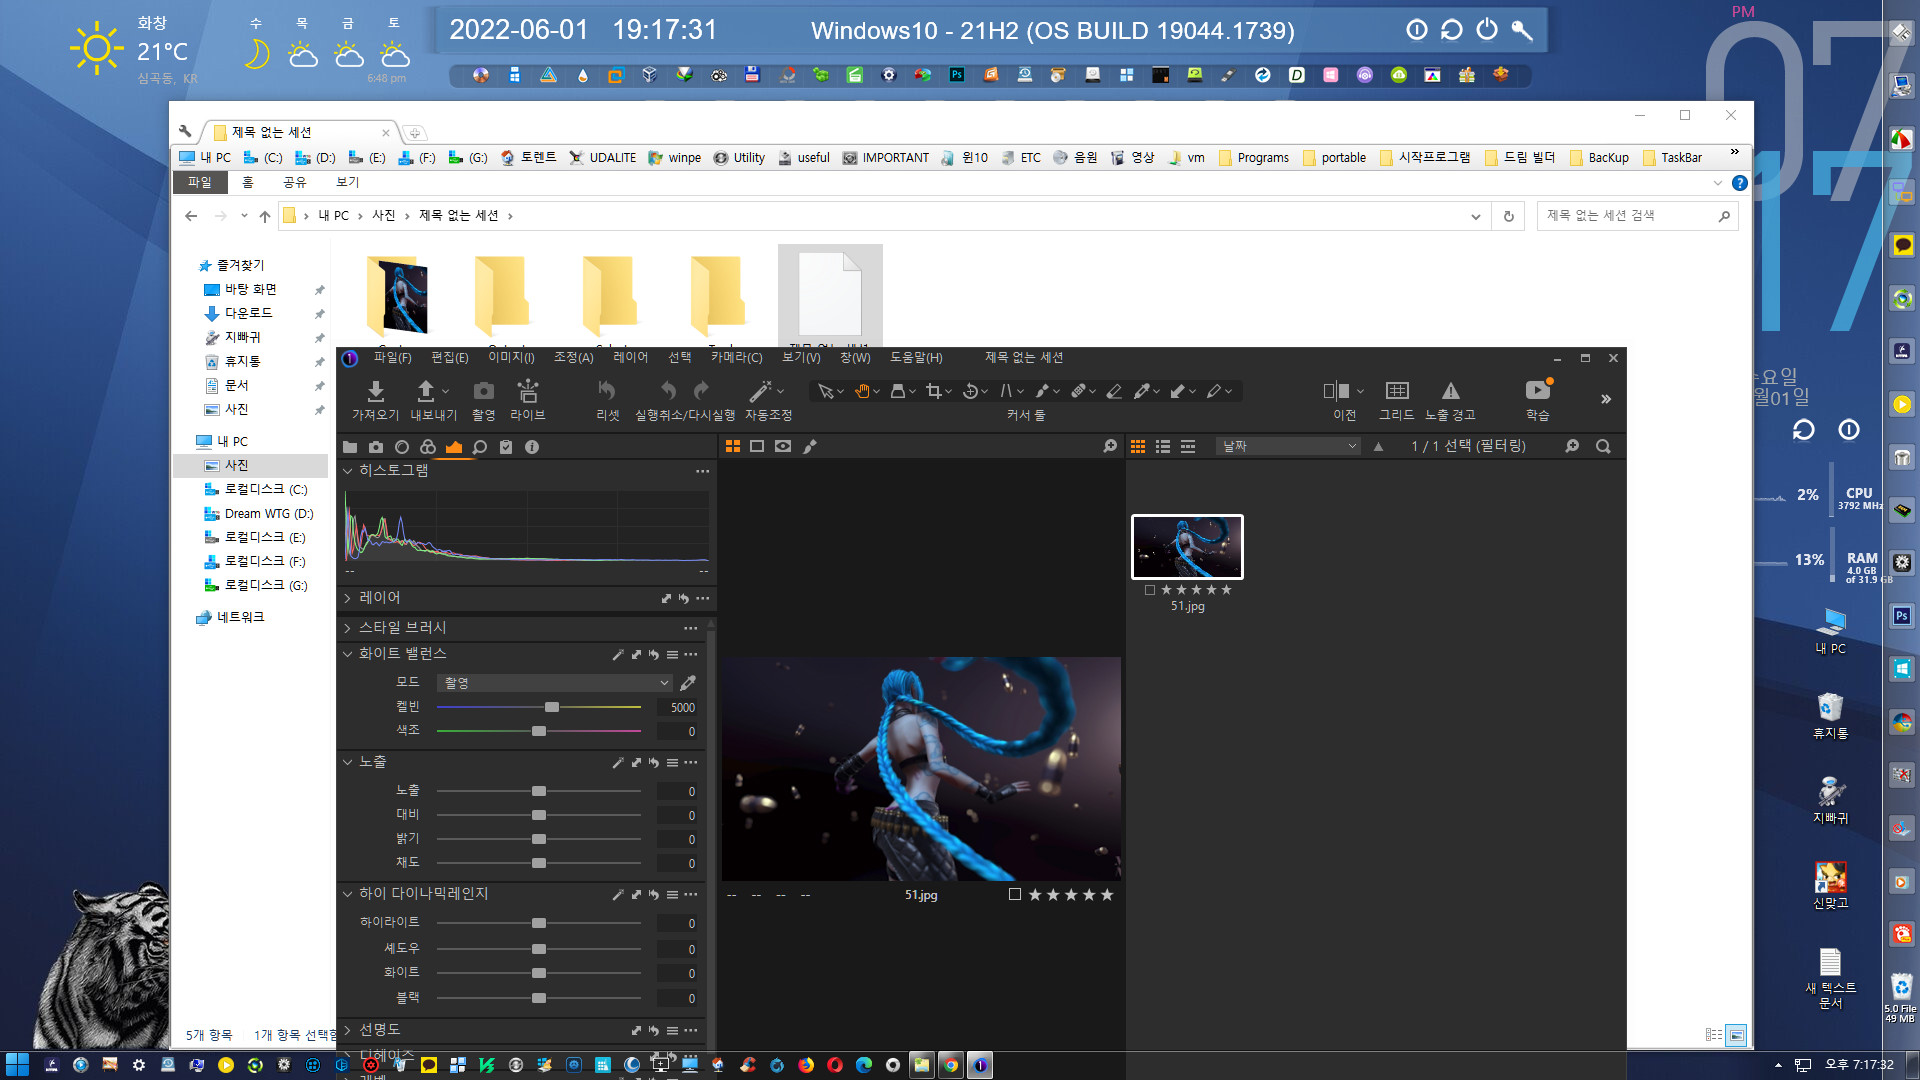Open the browser sort by 날짜 dropdown

(1289, 446)
